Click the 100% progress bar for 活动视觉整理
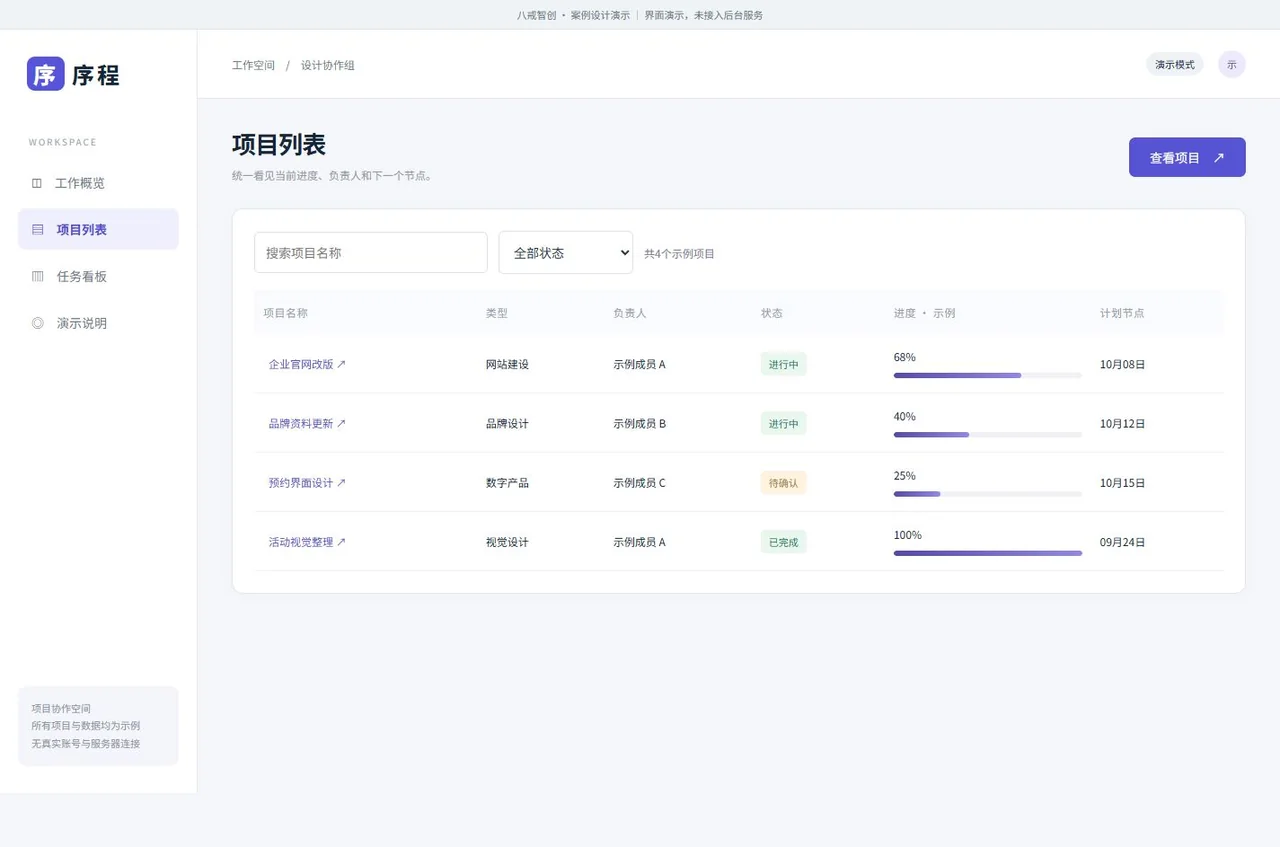 (x=988, y=553)
